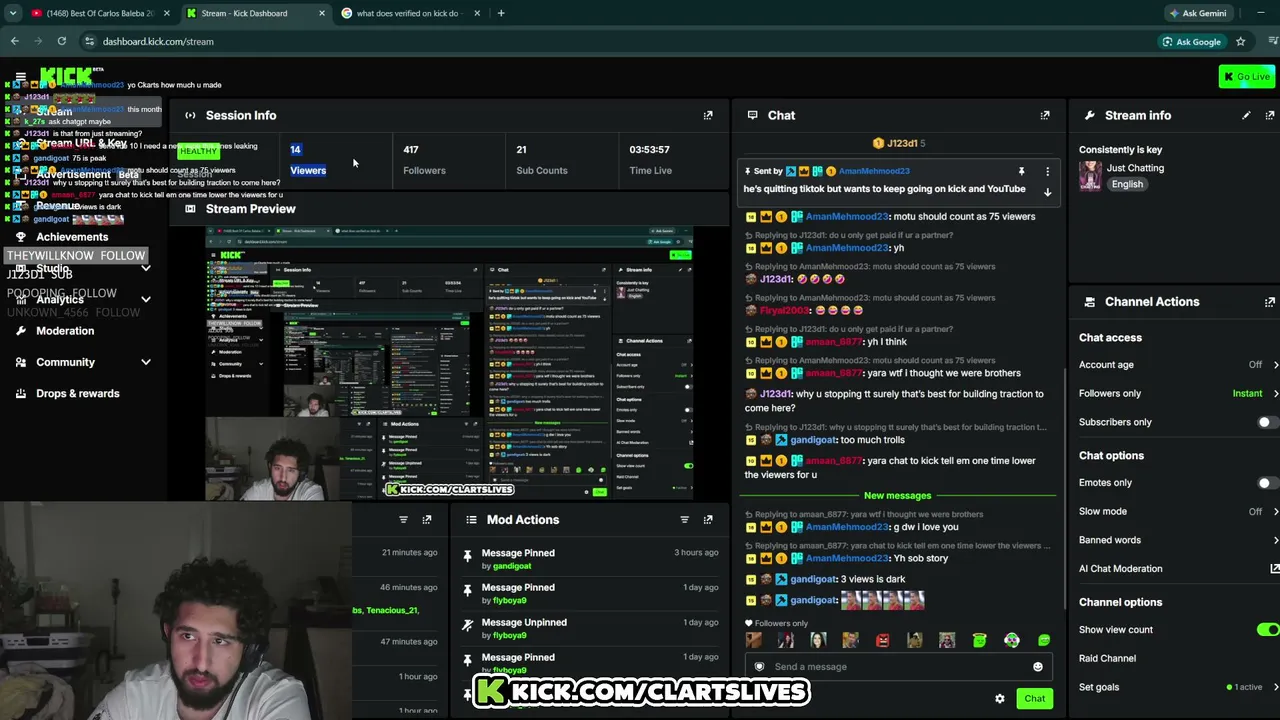The height and width of the screenshot is (720, 1280).
Task: Pop out the Channel Actions panel
Action: pyautogui.click(x=1270, y=302)
